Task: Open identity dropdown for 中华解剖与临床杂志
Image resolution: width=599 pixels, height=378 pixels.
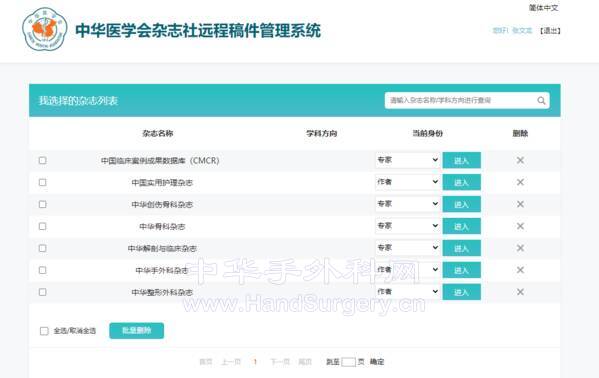Action: 407,248
